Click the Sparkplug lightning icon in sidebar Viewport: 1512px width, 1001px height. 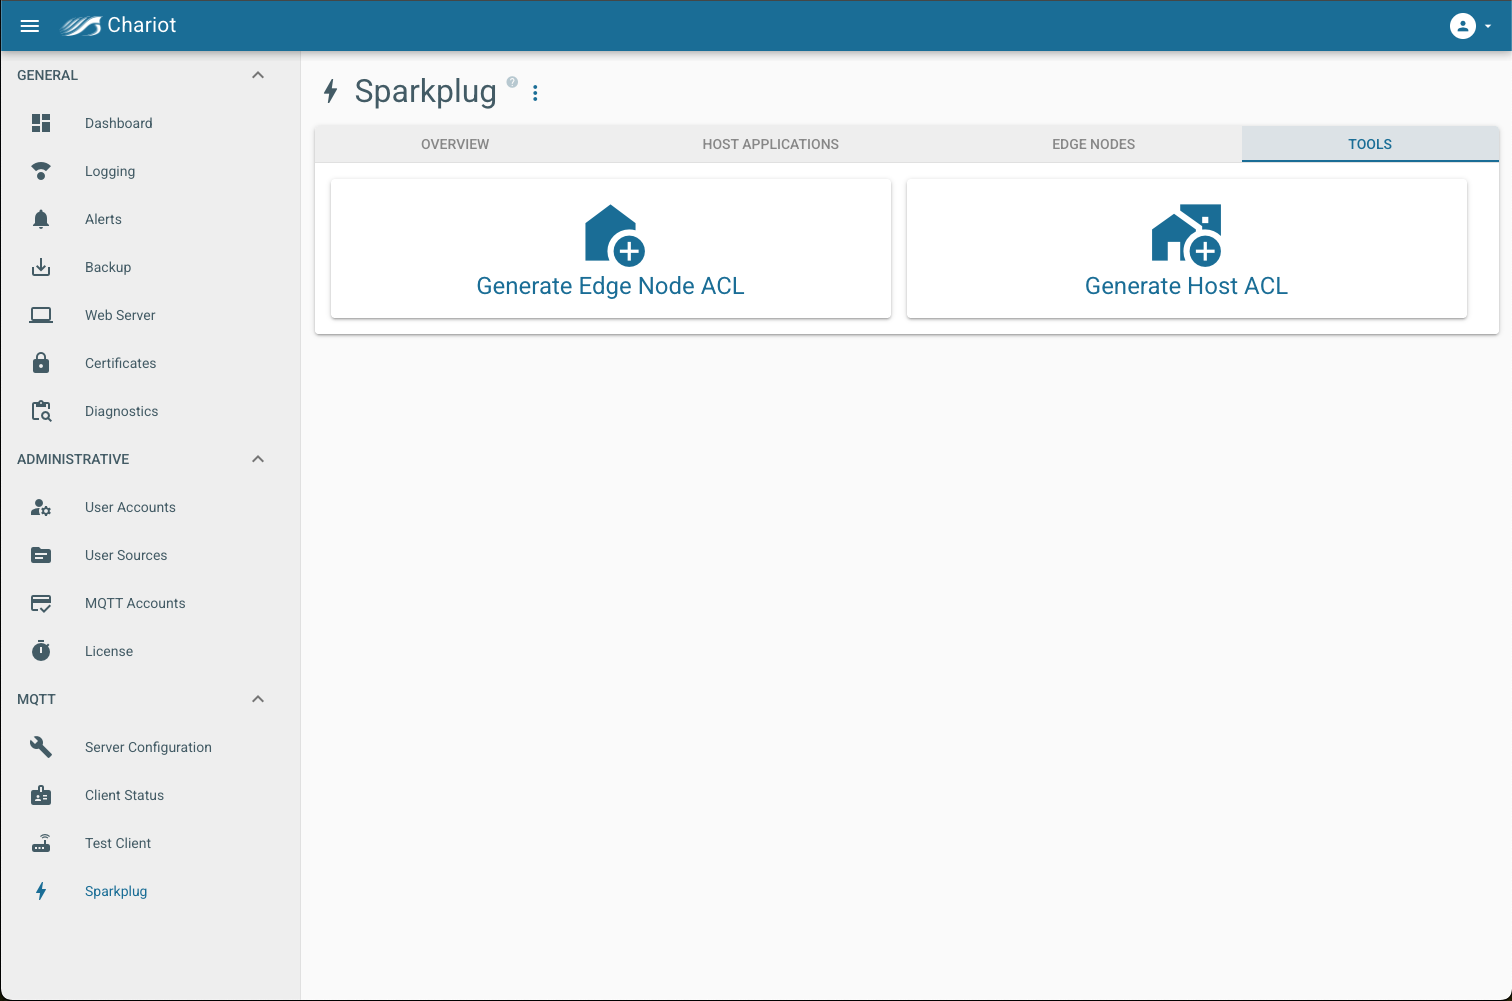(x=41, y=891)
